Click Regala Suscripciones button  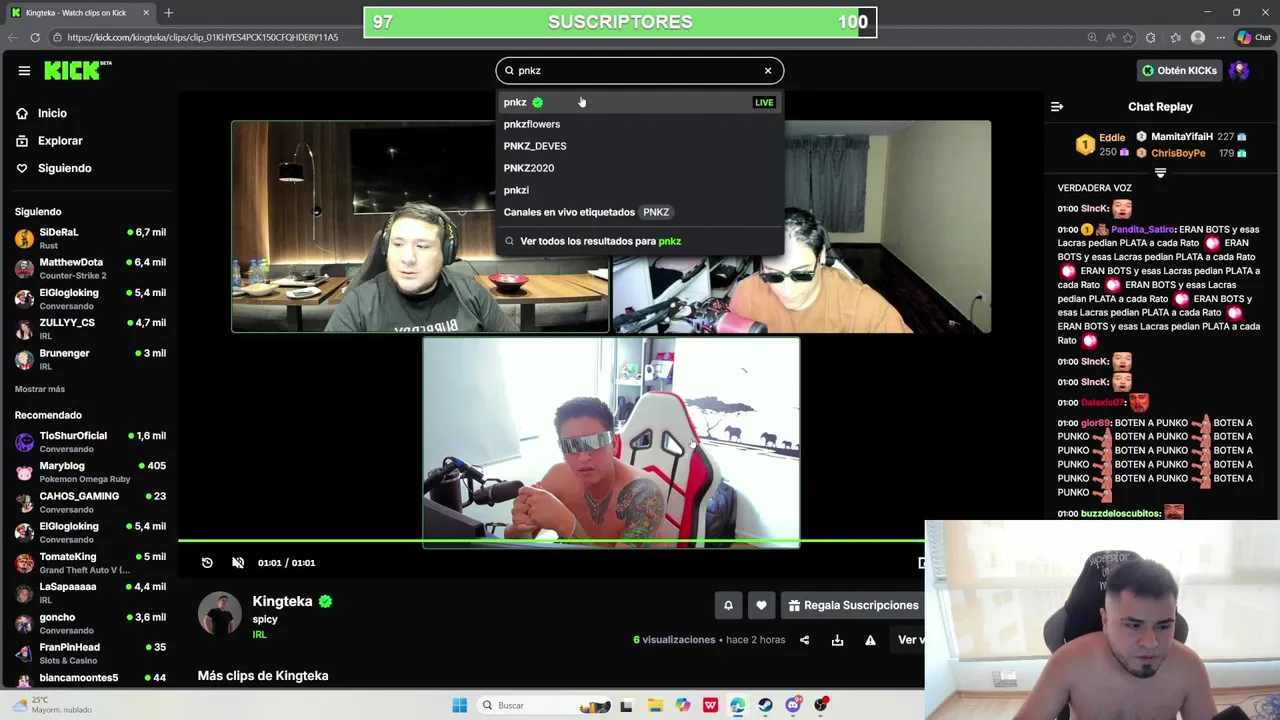(x=853, y=605)
